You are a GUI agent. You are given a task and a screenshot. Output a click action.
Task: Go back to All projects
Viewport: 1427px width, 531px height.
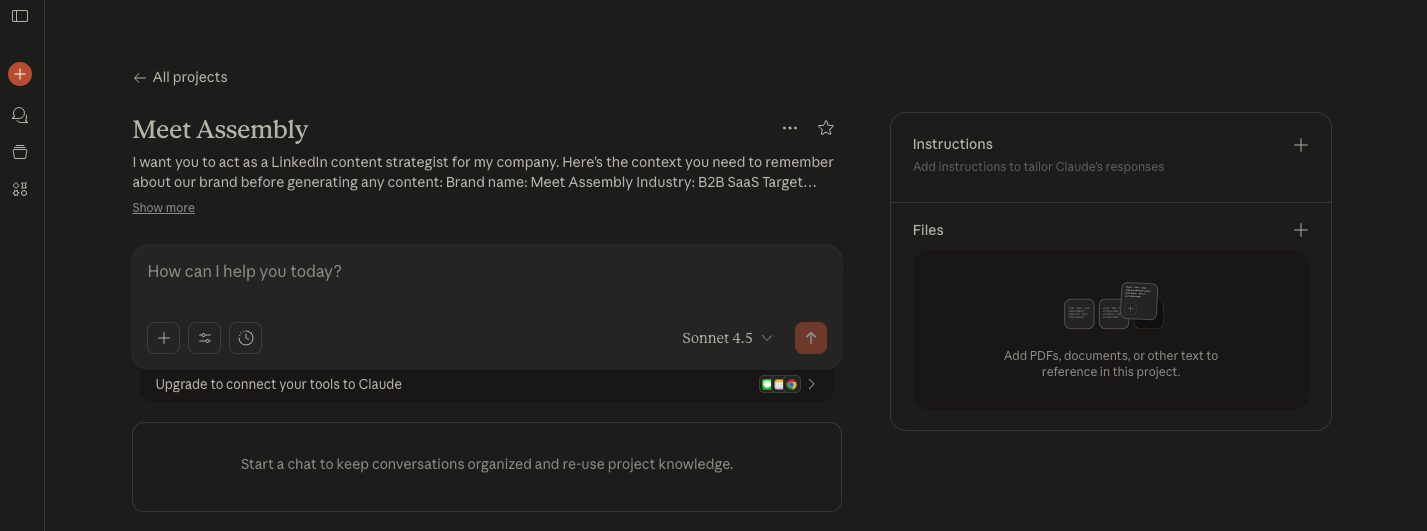(x=180, y=77)
